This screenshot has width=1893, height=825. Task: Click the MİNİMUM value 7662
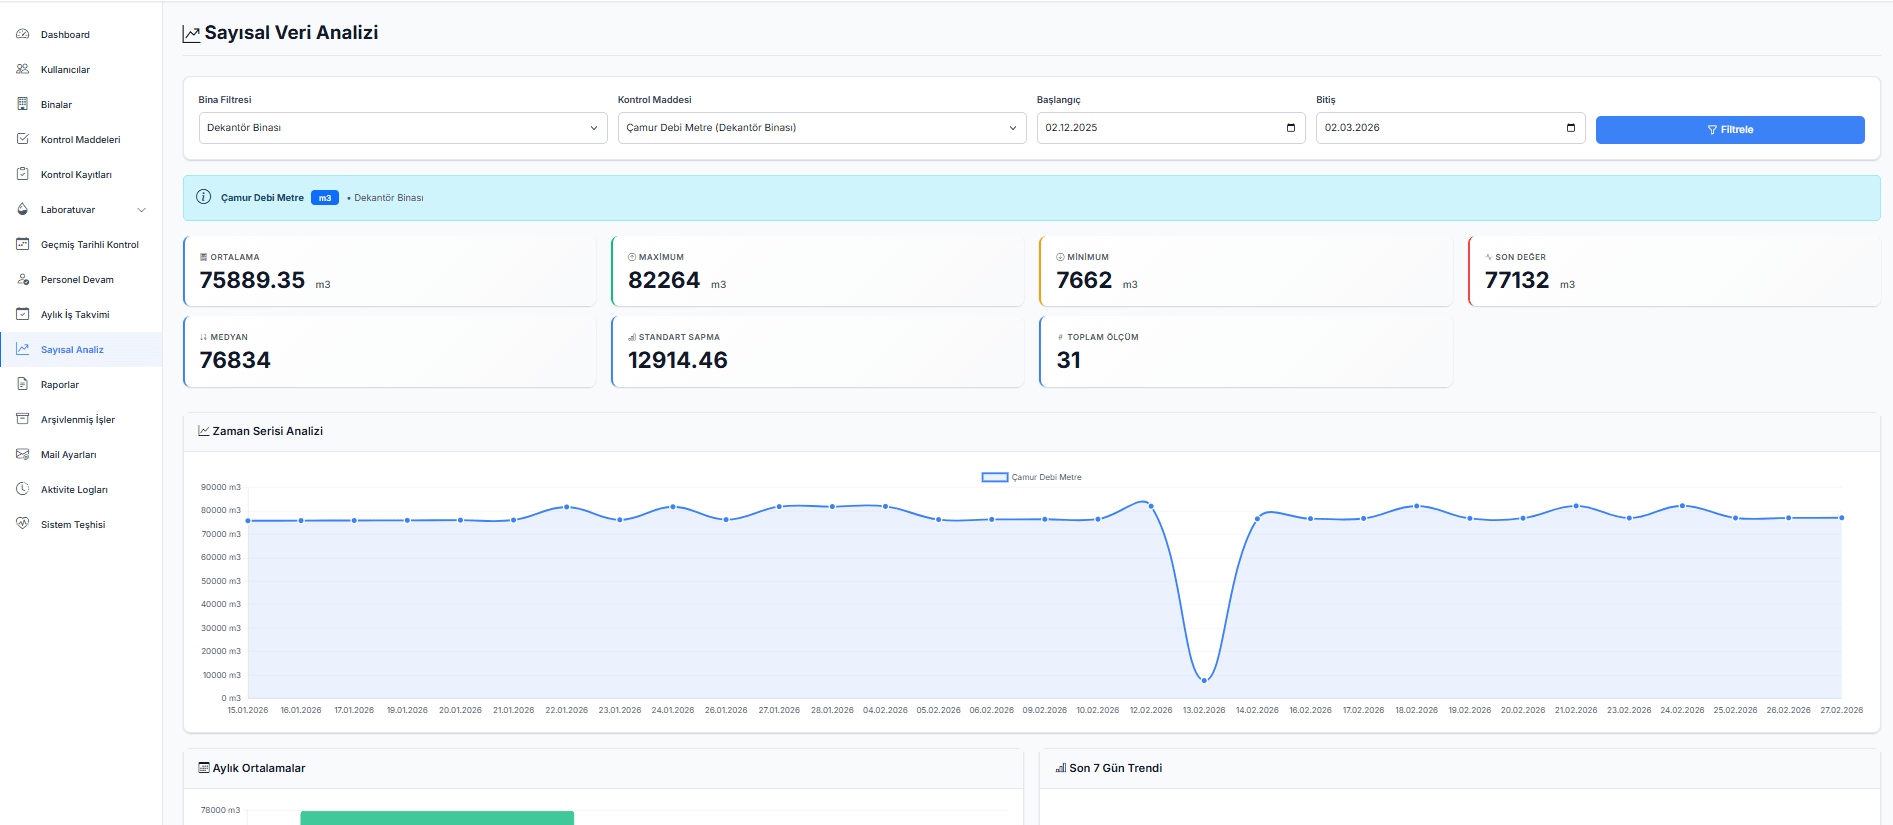coord(1084,280)
